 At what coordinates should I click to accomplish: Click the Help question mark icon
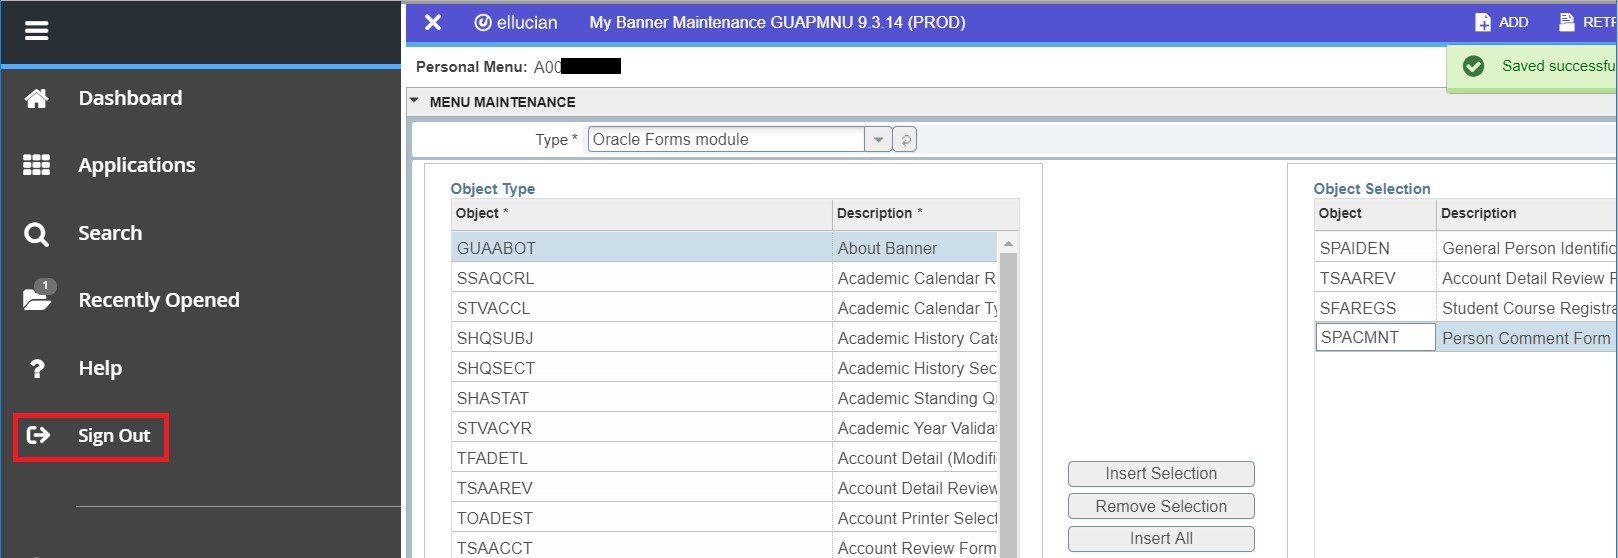point(36,368)
